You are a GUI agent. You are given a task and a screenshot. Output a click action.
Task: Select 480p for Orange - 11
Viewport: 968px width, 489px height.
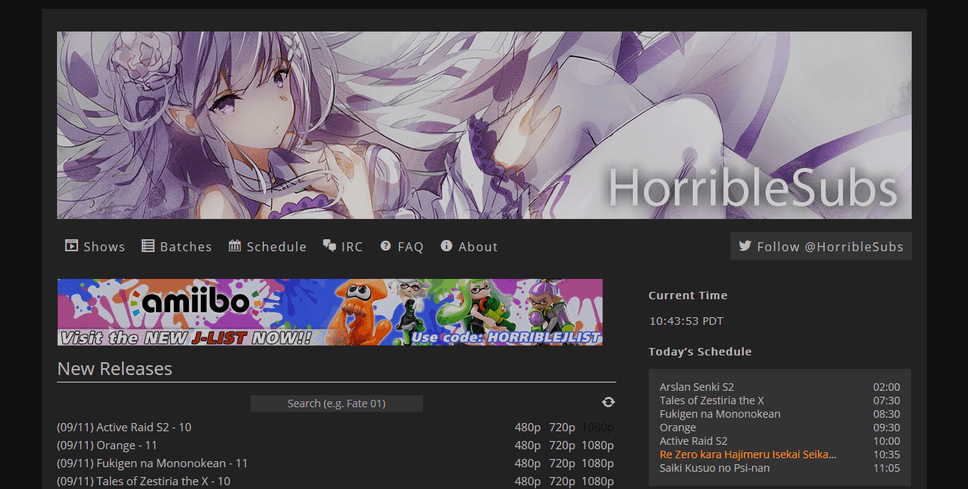(528, 445)
